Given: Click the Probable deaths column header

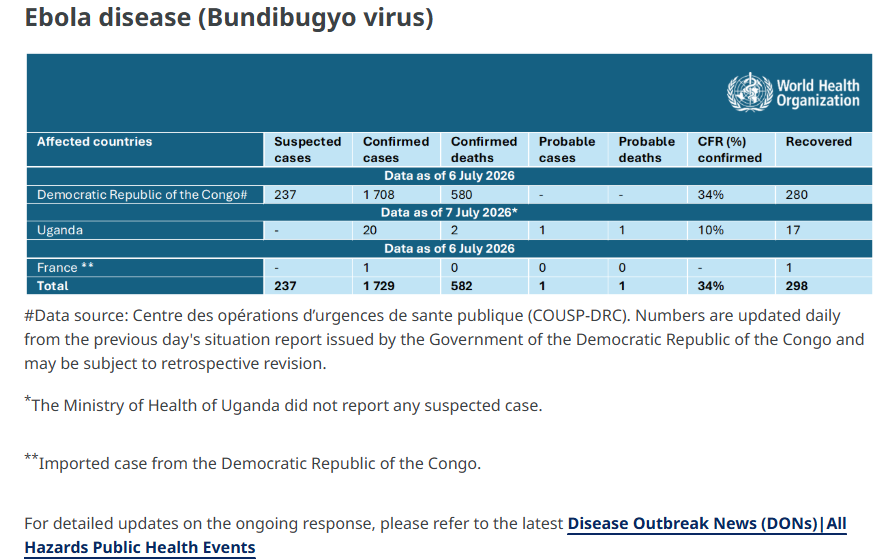Looking at the screenshot, I should [646, 150].
